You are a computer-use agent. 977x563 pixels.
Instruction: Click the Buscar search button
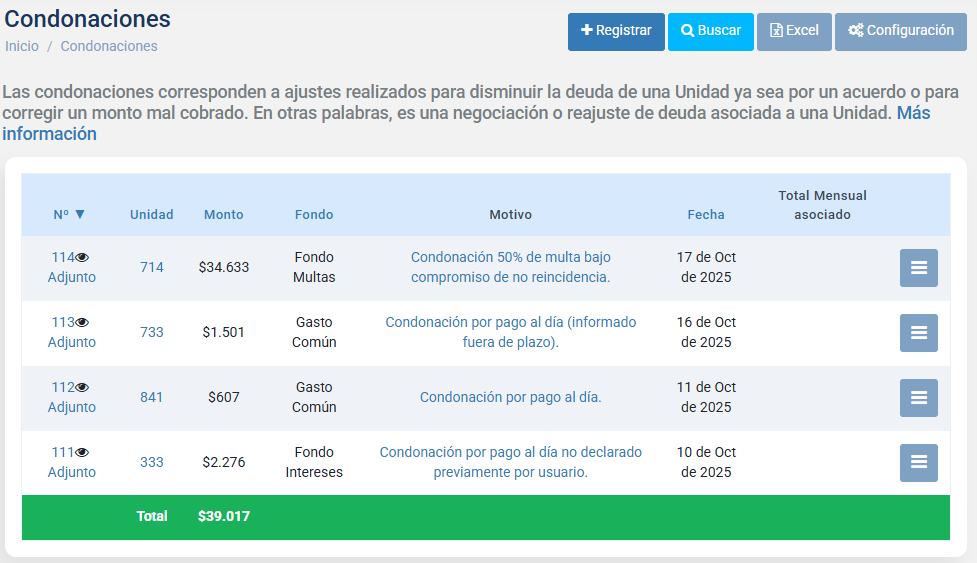click(x=710, y=31)
